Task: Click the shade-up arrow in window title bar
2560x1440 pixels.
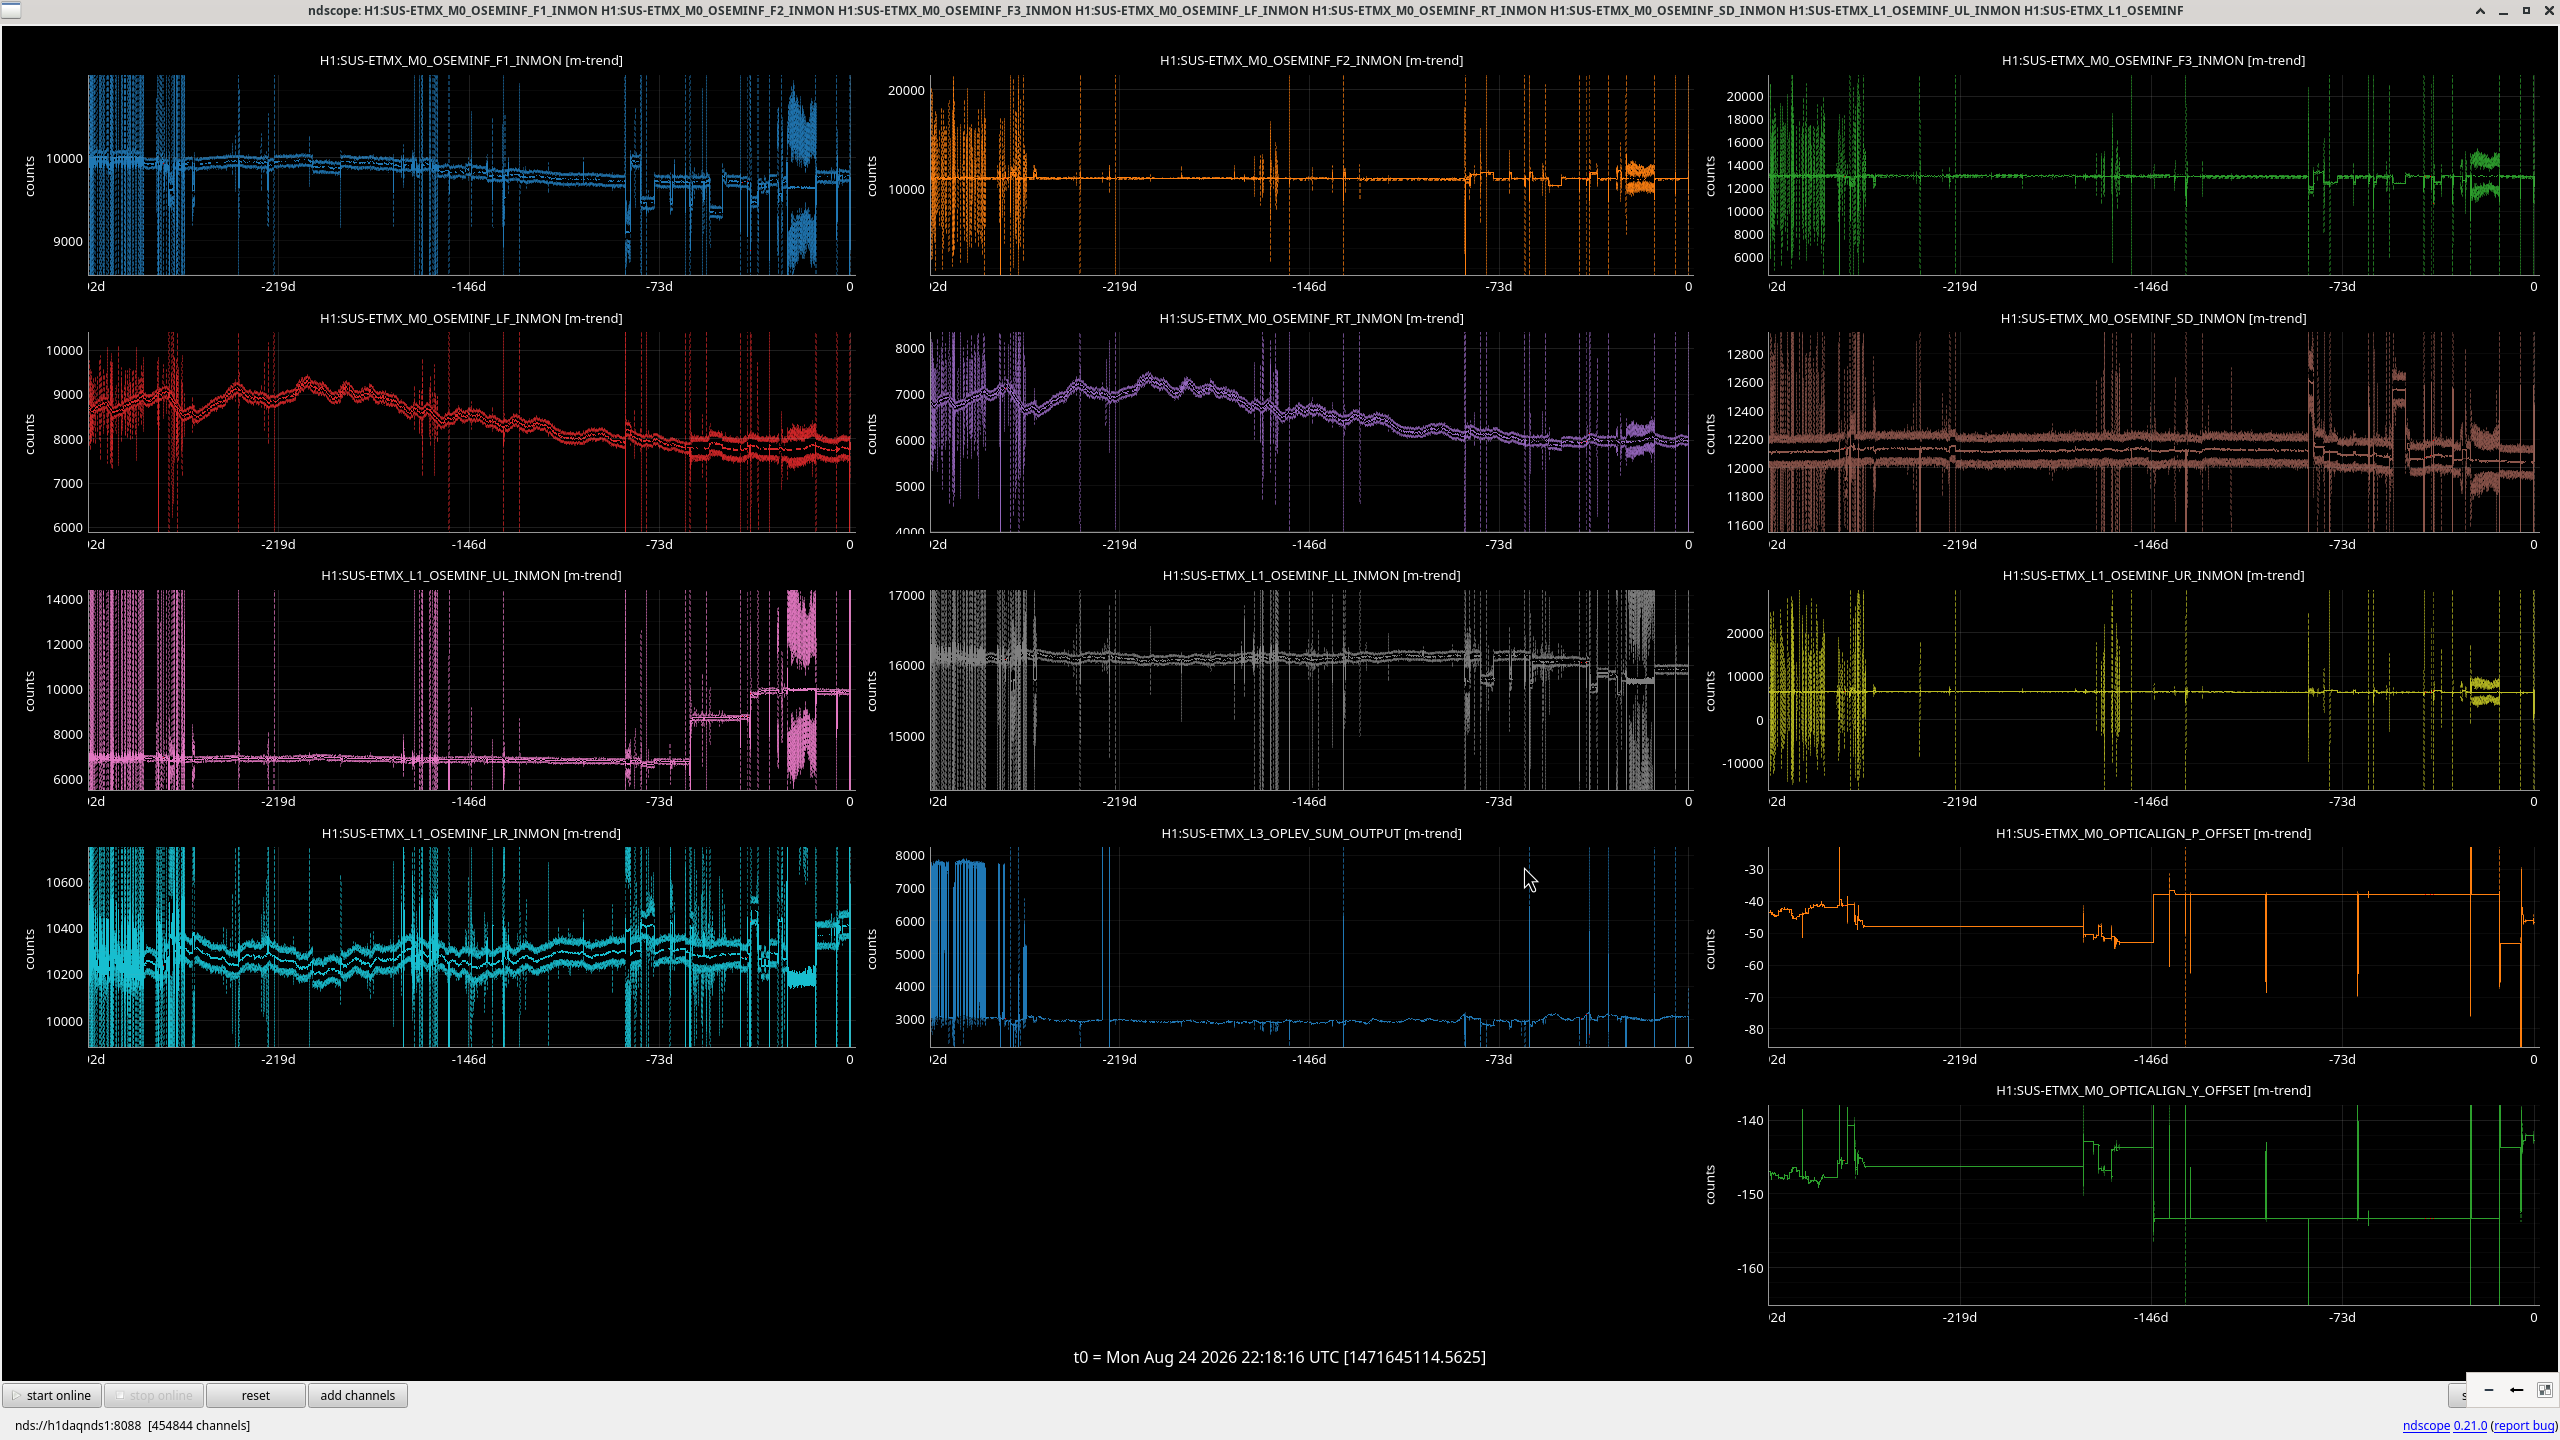Action: coord(2480,10)
